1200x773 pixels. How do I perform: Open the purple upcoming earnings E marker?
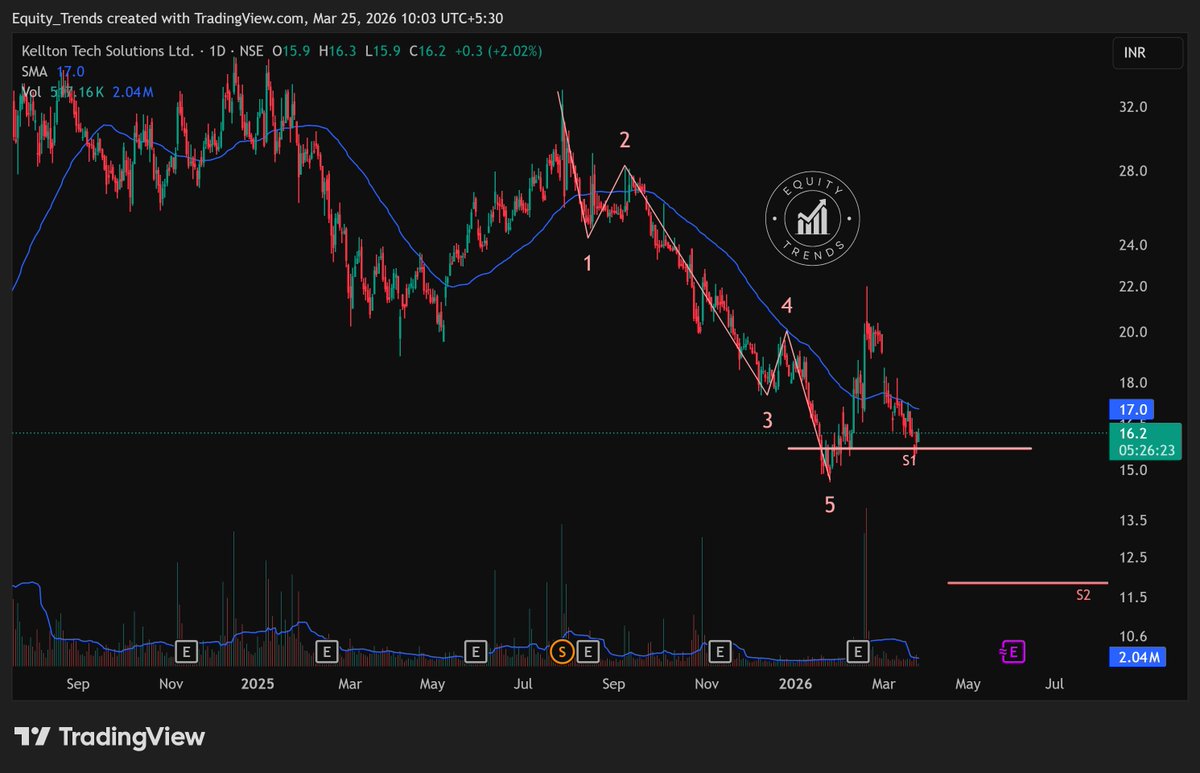point(1013,652)
